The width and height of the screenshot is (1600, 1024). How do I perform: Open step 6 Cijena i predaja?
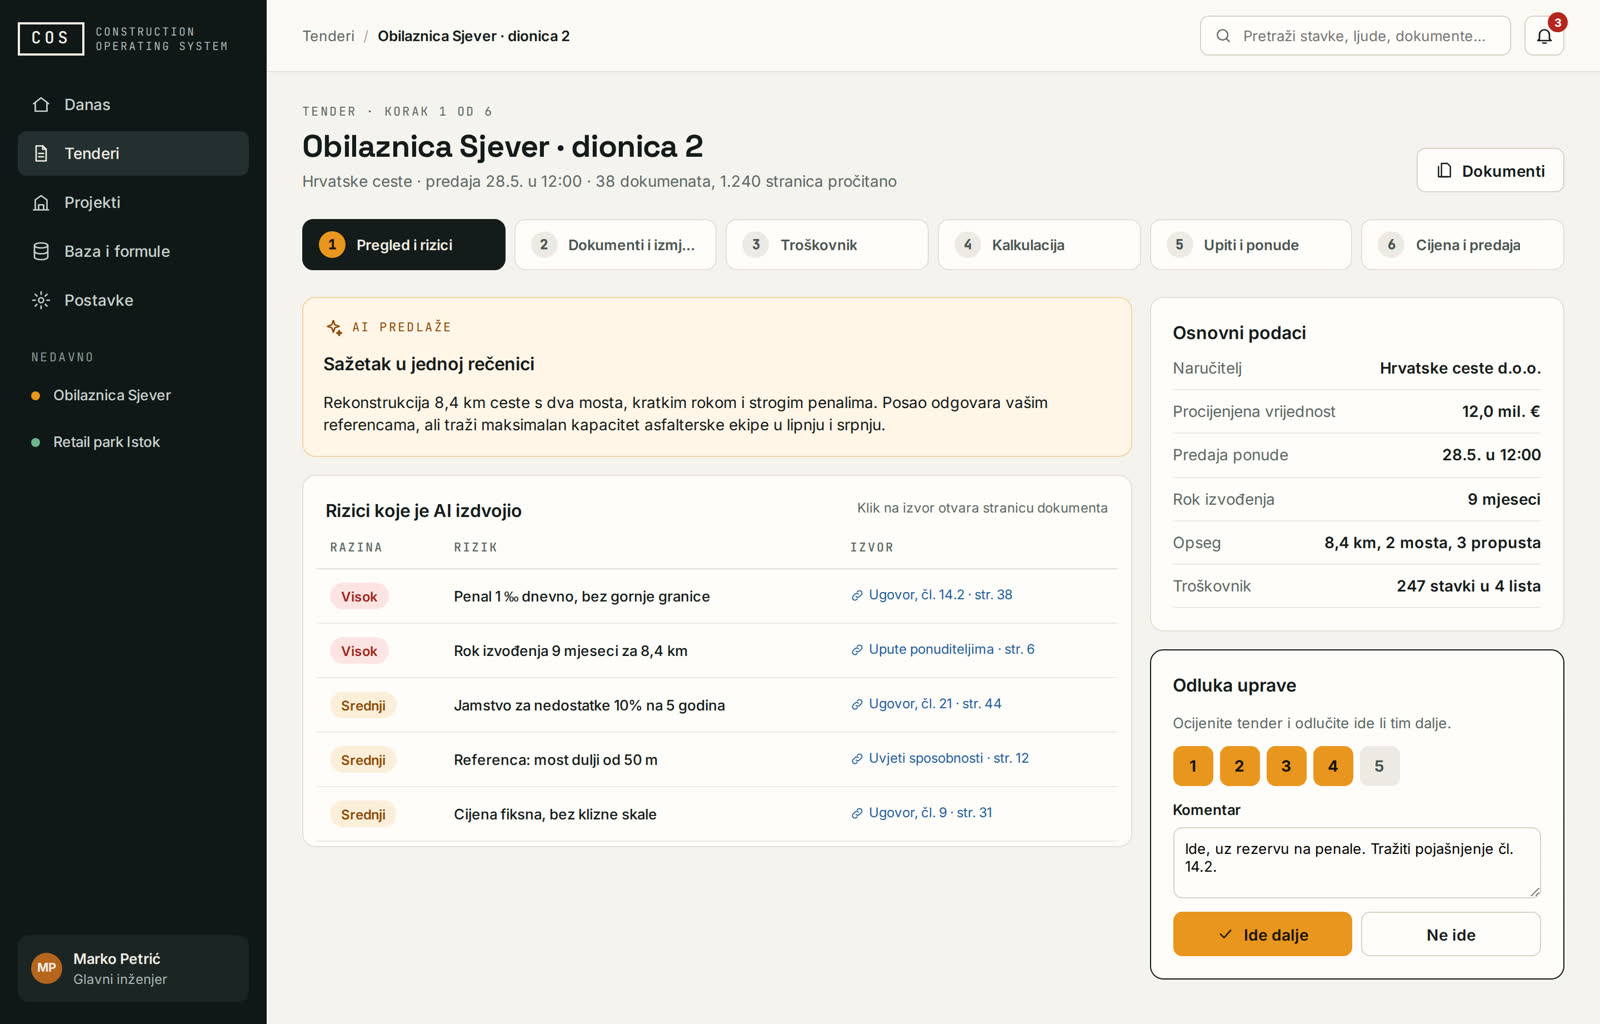pyautogui.click(x=1462, y=245)
